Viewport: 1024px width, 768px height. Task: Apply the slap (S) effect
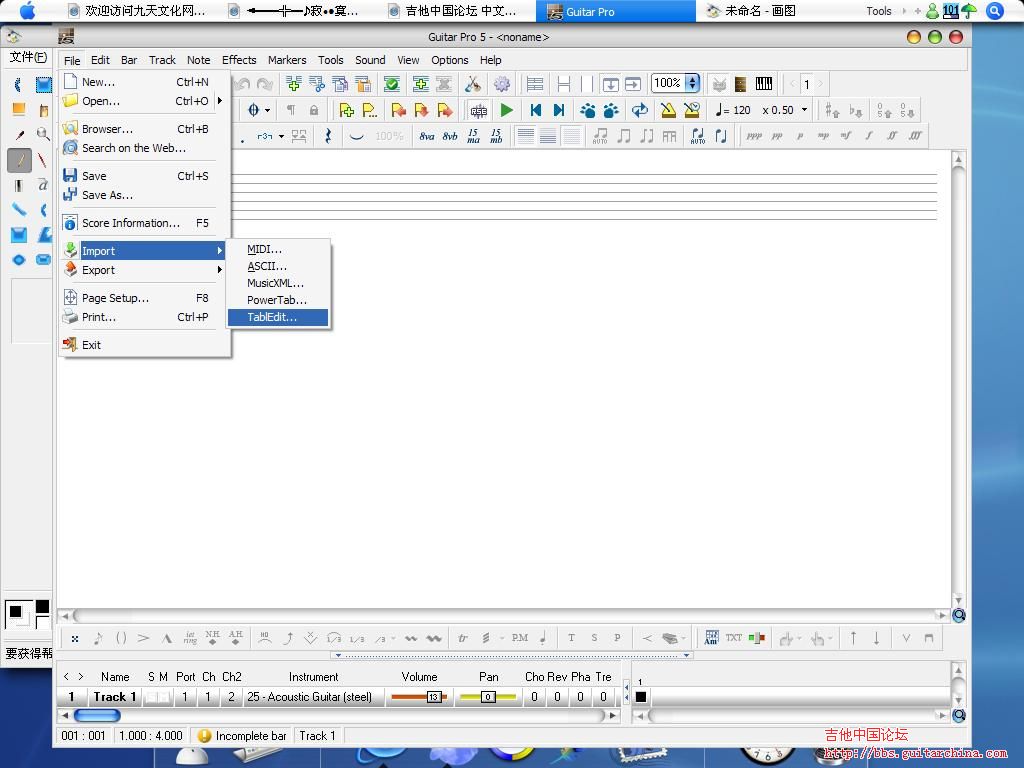[594, 637]
